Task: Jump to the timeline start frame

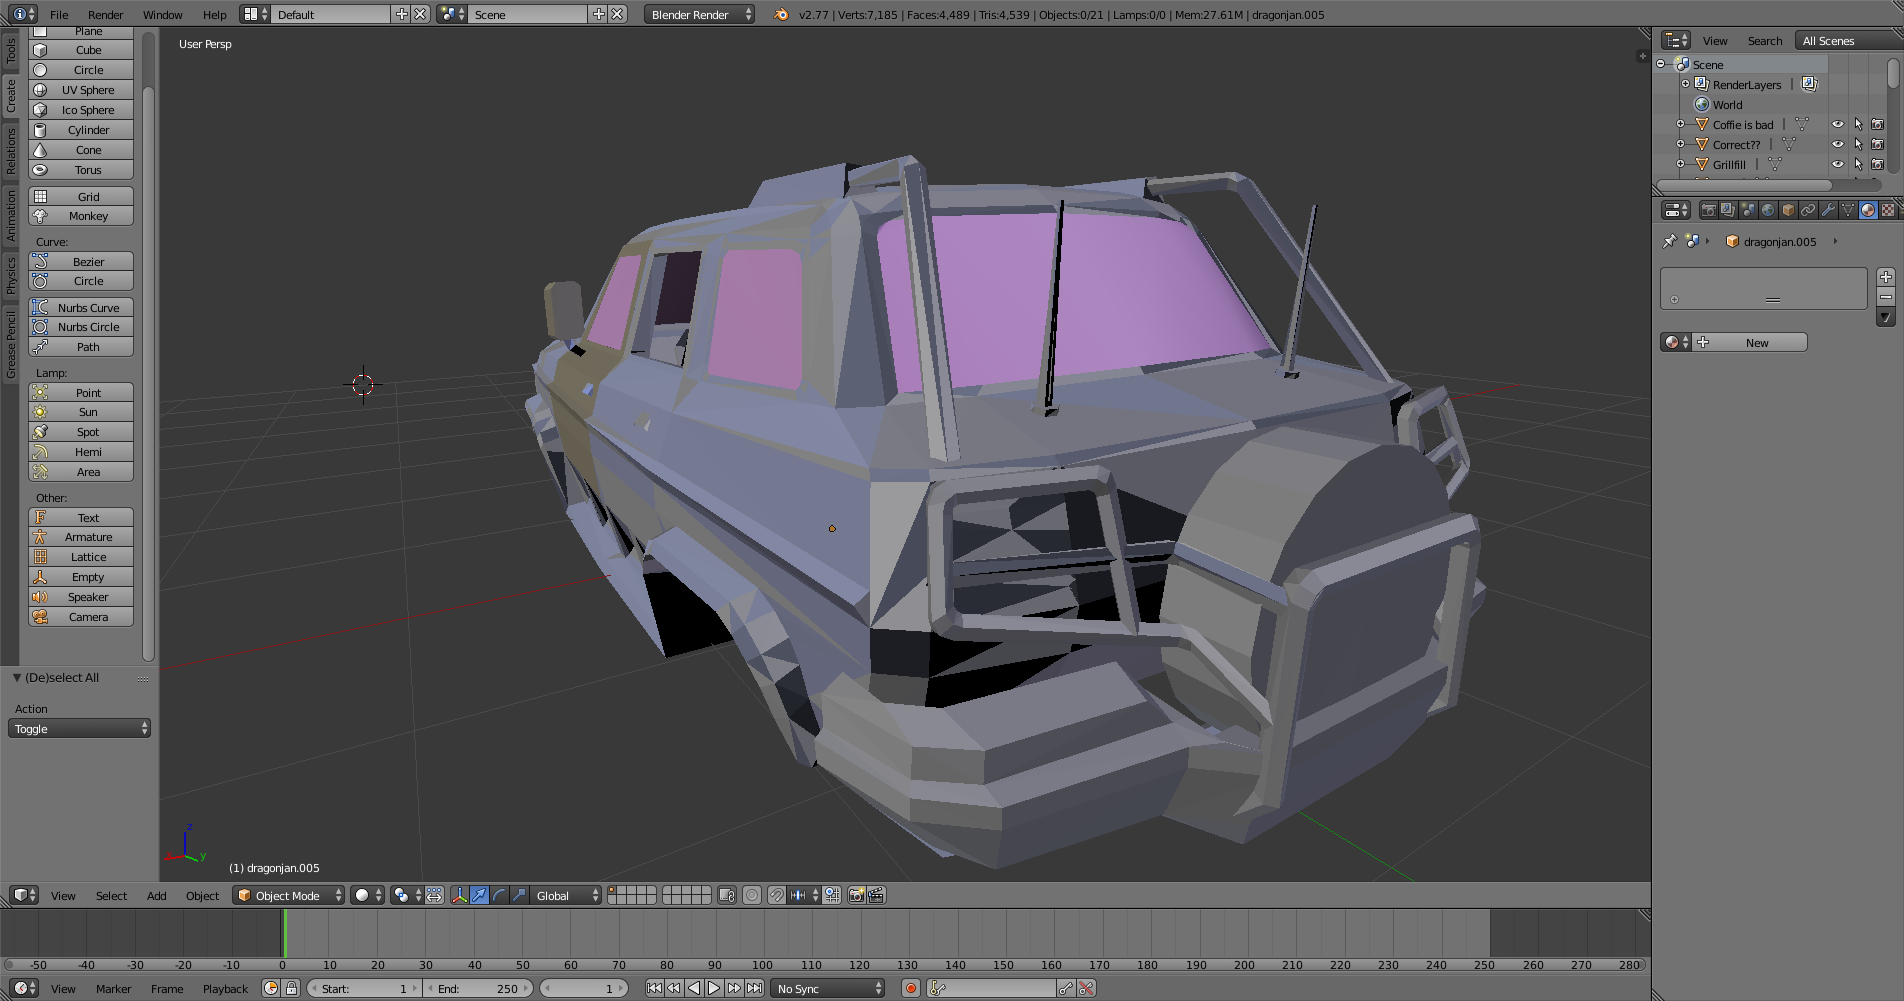Action: (x=654, y=988)
